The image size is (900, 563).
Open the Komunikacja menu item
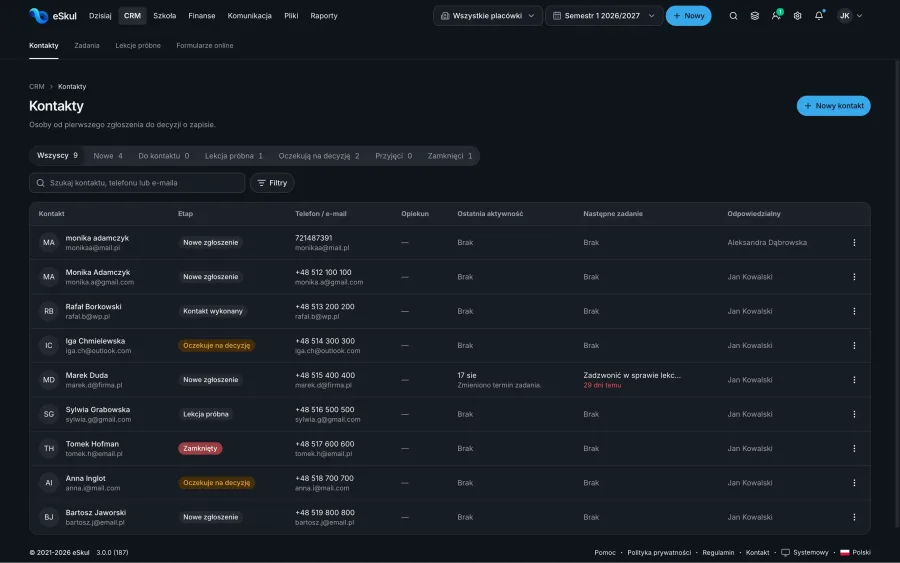249,16
